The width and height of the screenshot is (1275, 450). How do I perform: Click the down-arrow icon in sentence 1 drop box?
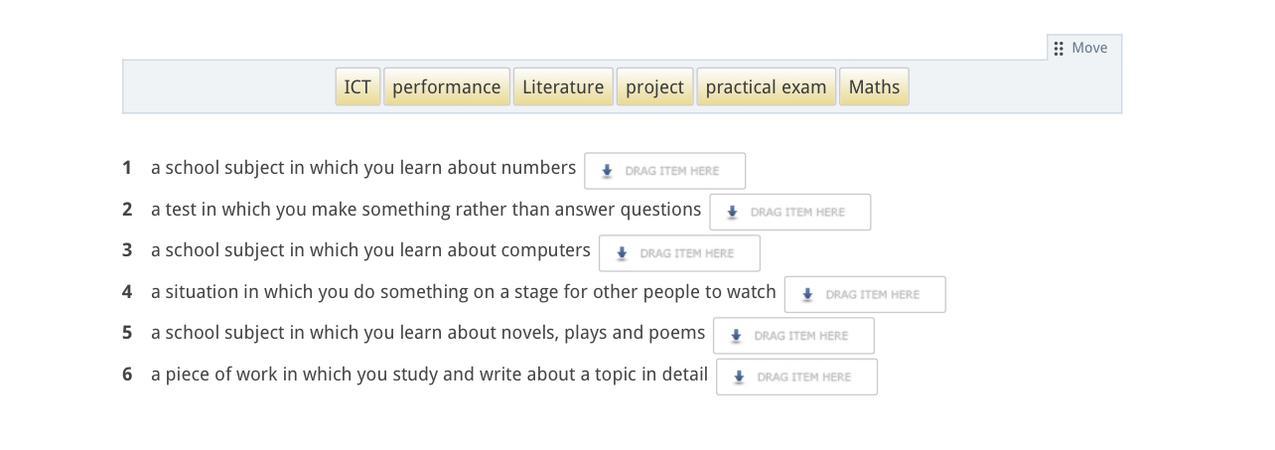point(607,171)
